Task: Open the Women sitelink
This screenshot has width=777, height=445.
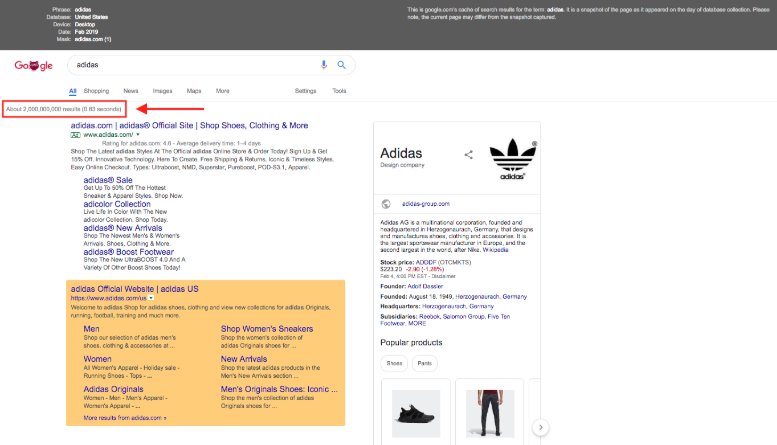Action: coord(98,359)
